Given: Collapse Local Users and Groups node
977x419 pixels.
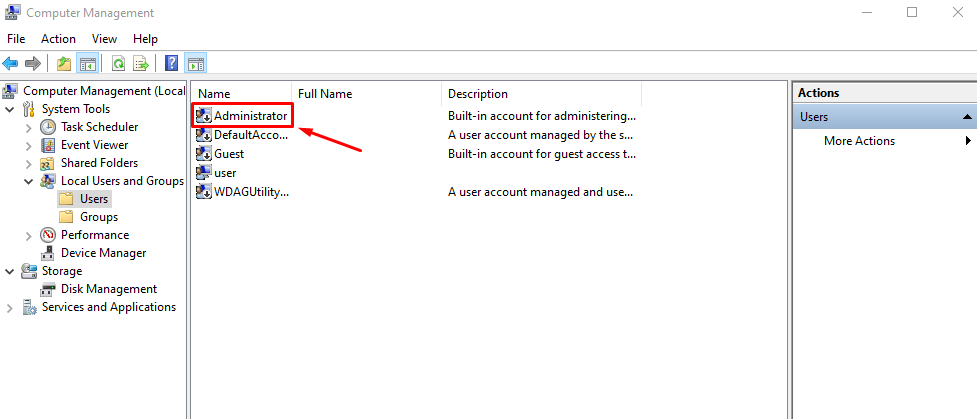Looking at the screenshot, I should [x=28, y=181].
